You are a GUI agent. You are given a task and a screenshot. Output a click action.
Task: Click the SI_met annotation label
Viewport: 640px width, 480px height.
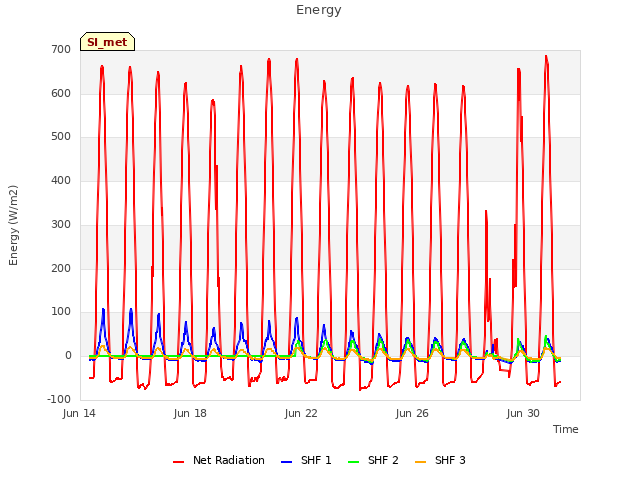(107, 42)
